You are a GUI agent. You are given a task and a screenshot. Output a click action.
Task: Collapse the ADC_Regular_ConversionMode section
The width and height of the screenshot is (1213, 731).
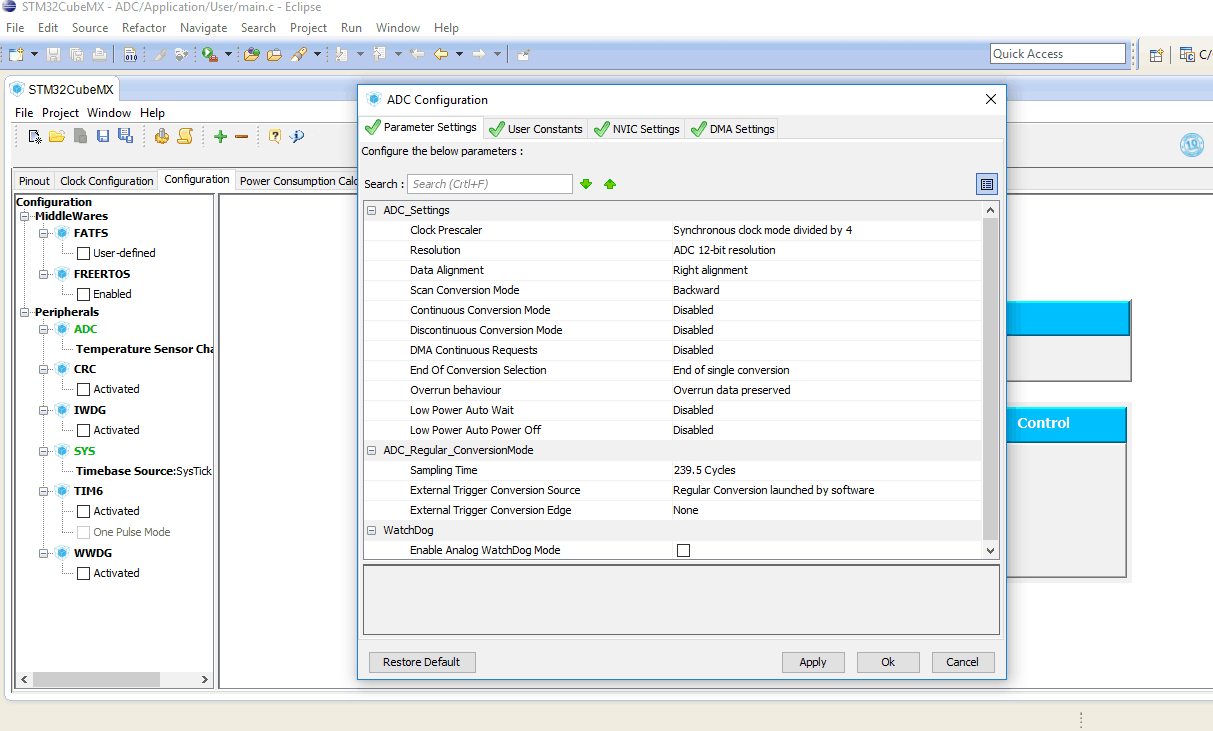(x=372, y=450)
